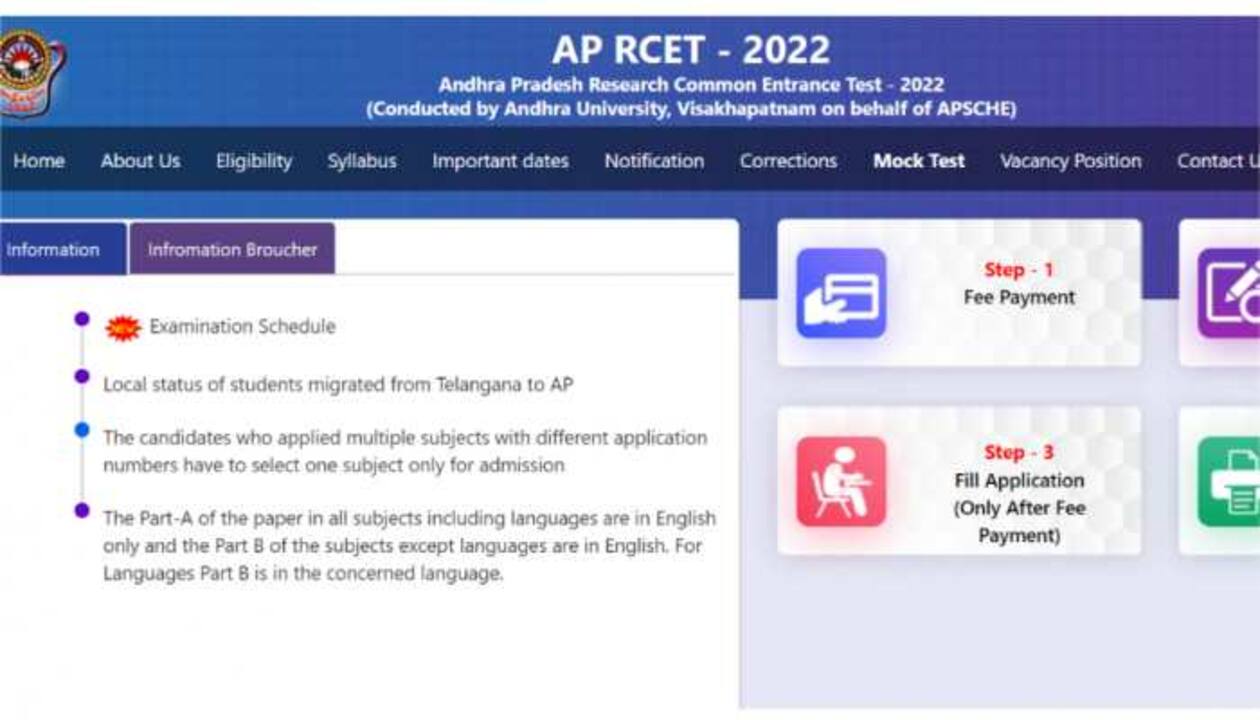Open the Syllabus menu item
The height and width of the screenshot is (720, 1260).
click(x=362, y=161)
